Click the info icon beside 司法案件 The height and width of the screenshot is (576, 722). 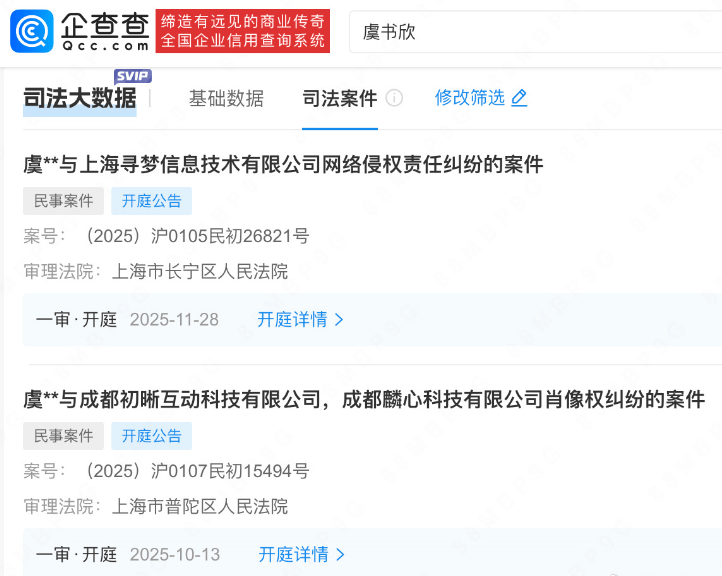tap(394, 98)
